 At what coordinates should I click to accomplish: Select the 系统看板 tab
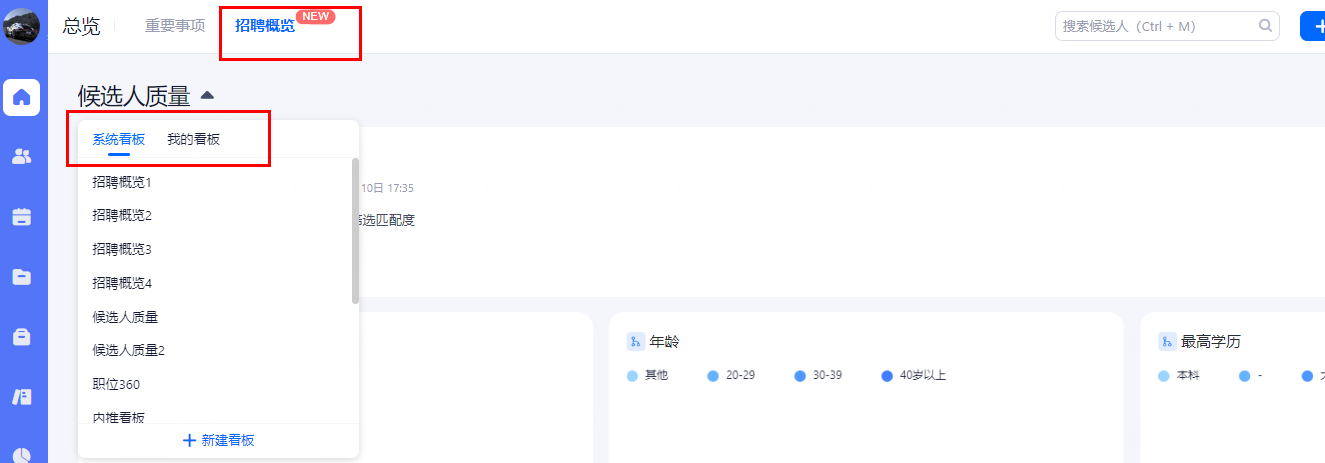pos(119,139)
